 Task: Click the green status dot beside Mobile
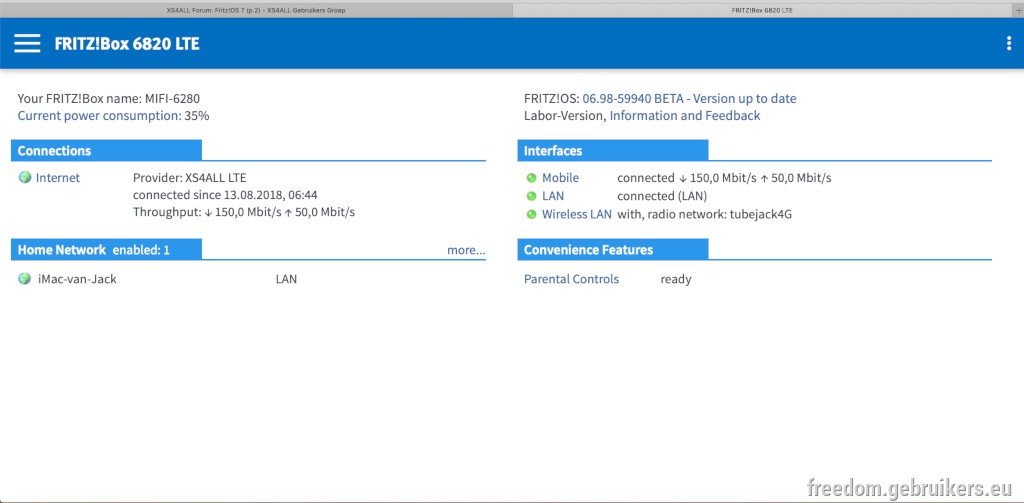click(531, 178)
